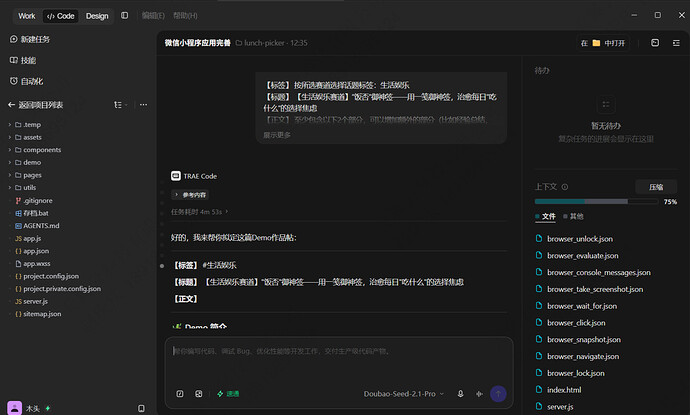Click browser_take_screenshot.json in context files
Viewport: 690px width, 415px height.
[595, 289]
